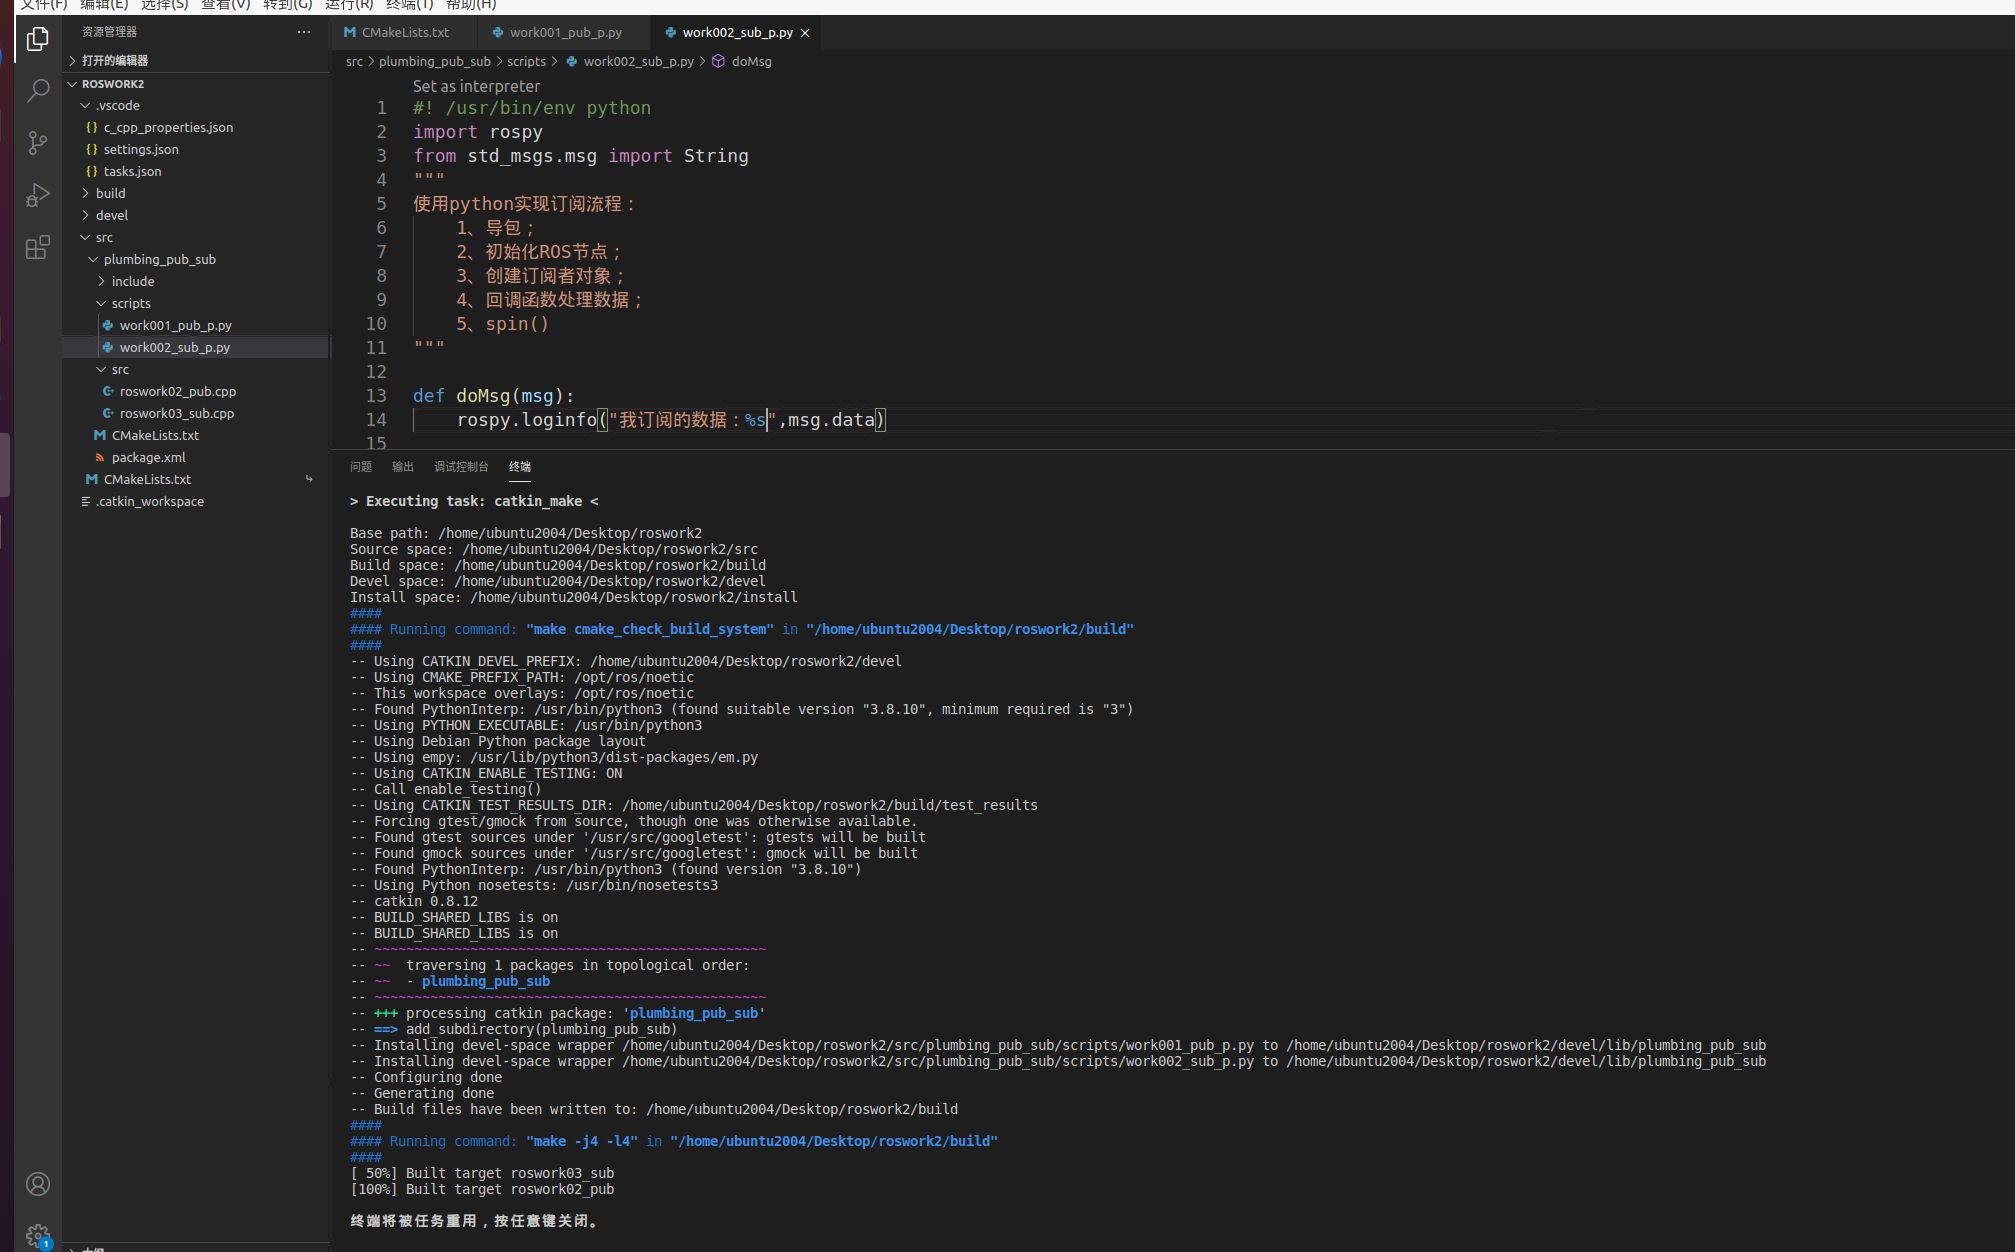The width and height of the screenshot is (2015, 1252).
Task: Expand the include folder
Action: point(133,281)
